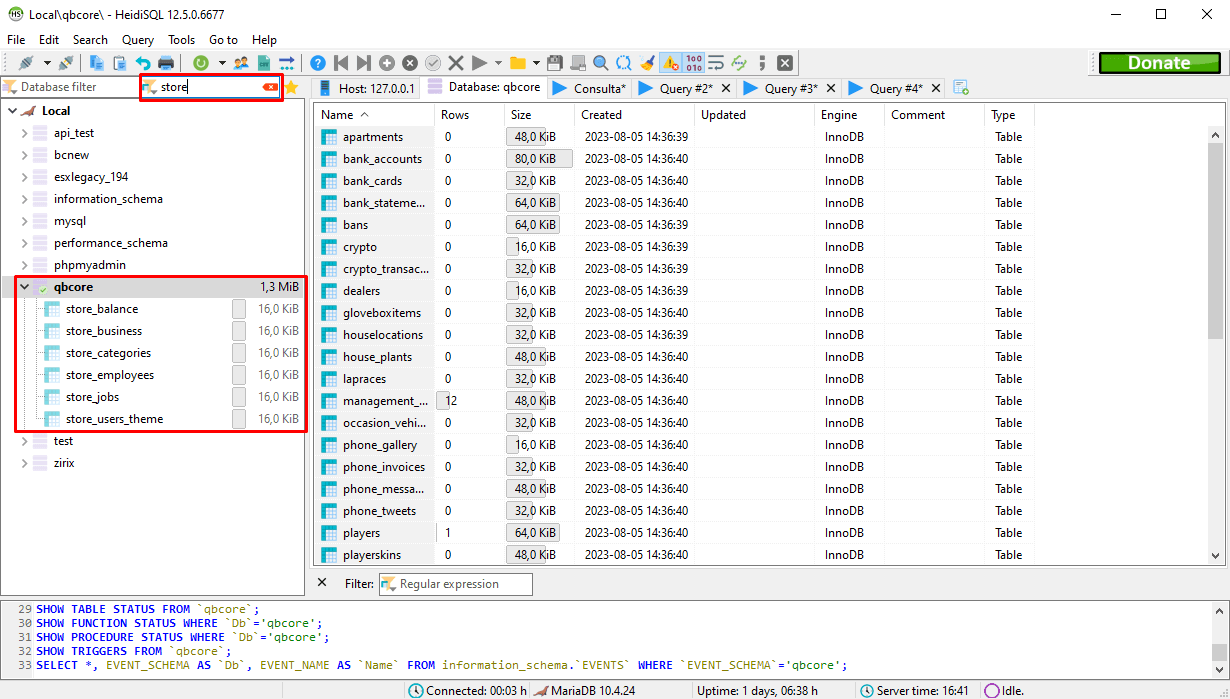Click the table filter field containing store
The height and width of the screenshot is (699, 1230).
click(210, 87)
